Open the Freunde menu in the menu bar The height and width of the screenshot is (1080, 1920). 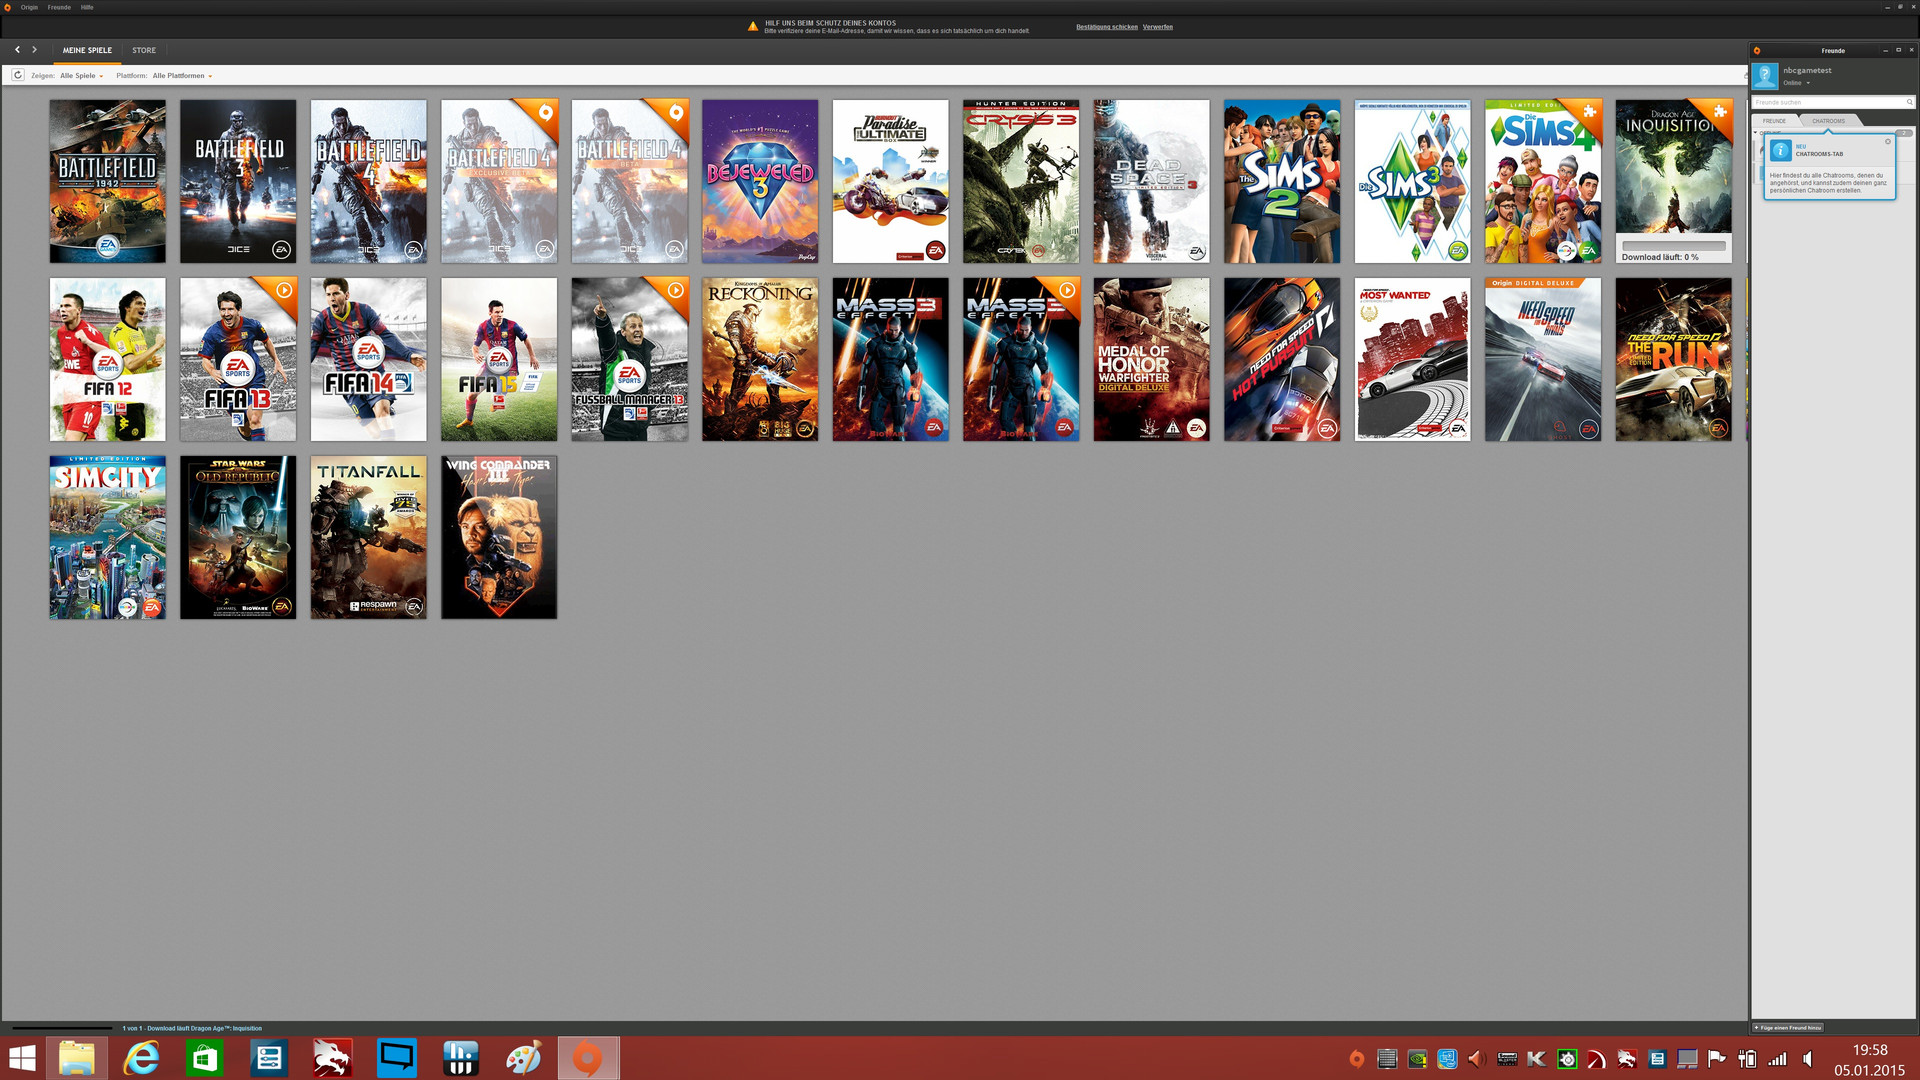[x=59, y=7]
